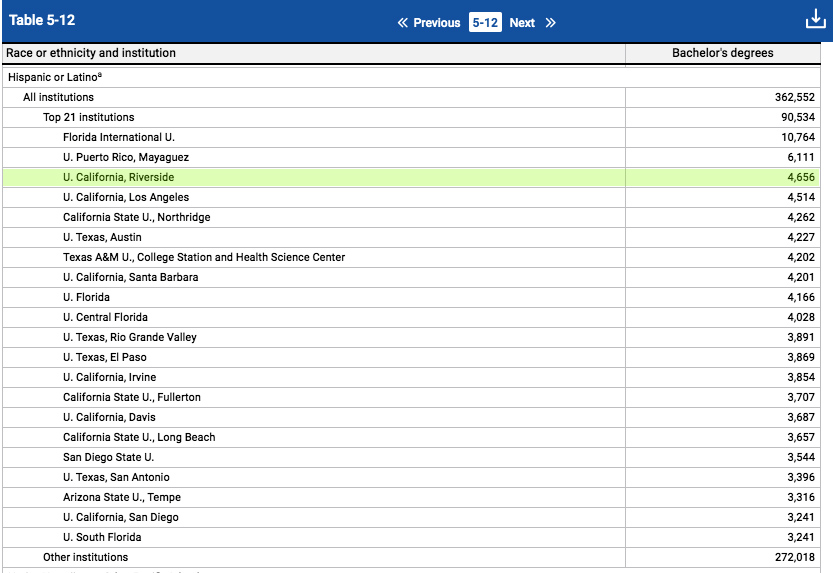Select the highlighted U. California, Riverside row

click(x=411, y=177)
